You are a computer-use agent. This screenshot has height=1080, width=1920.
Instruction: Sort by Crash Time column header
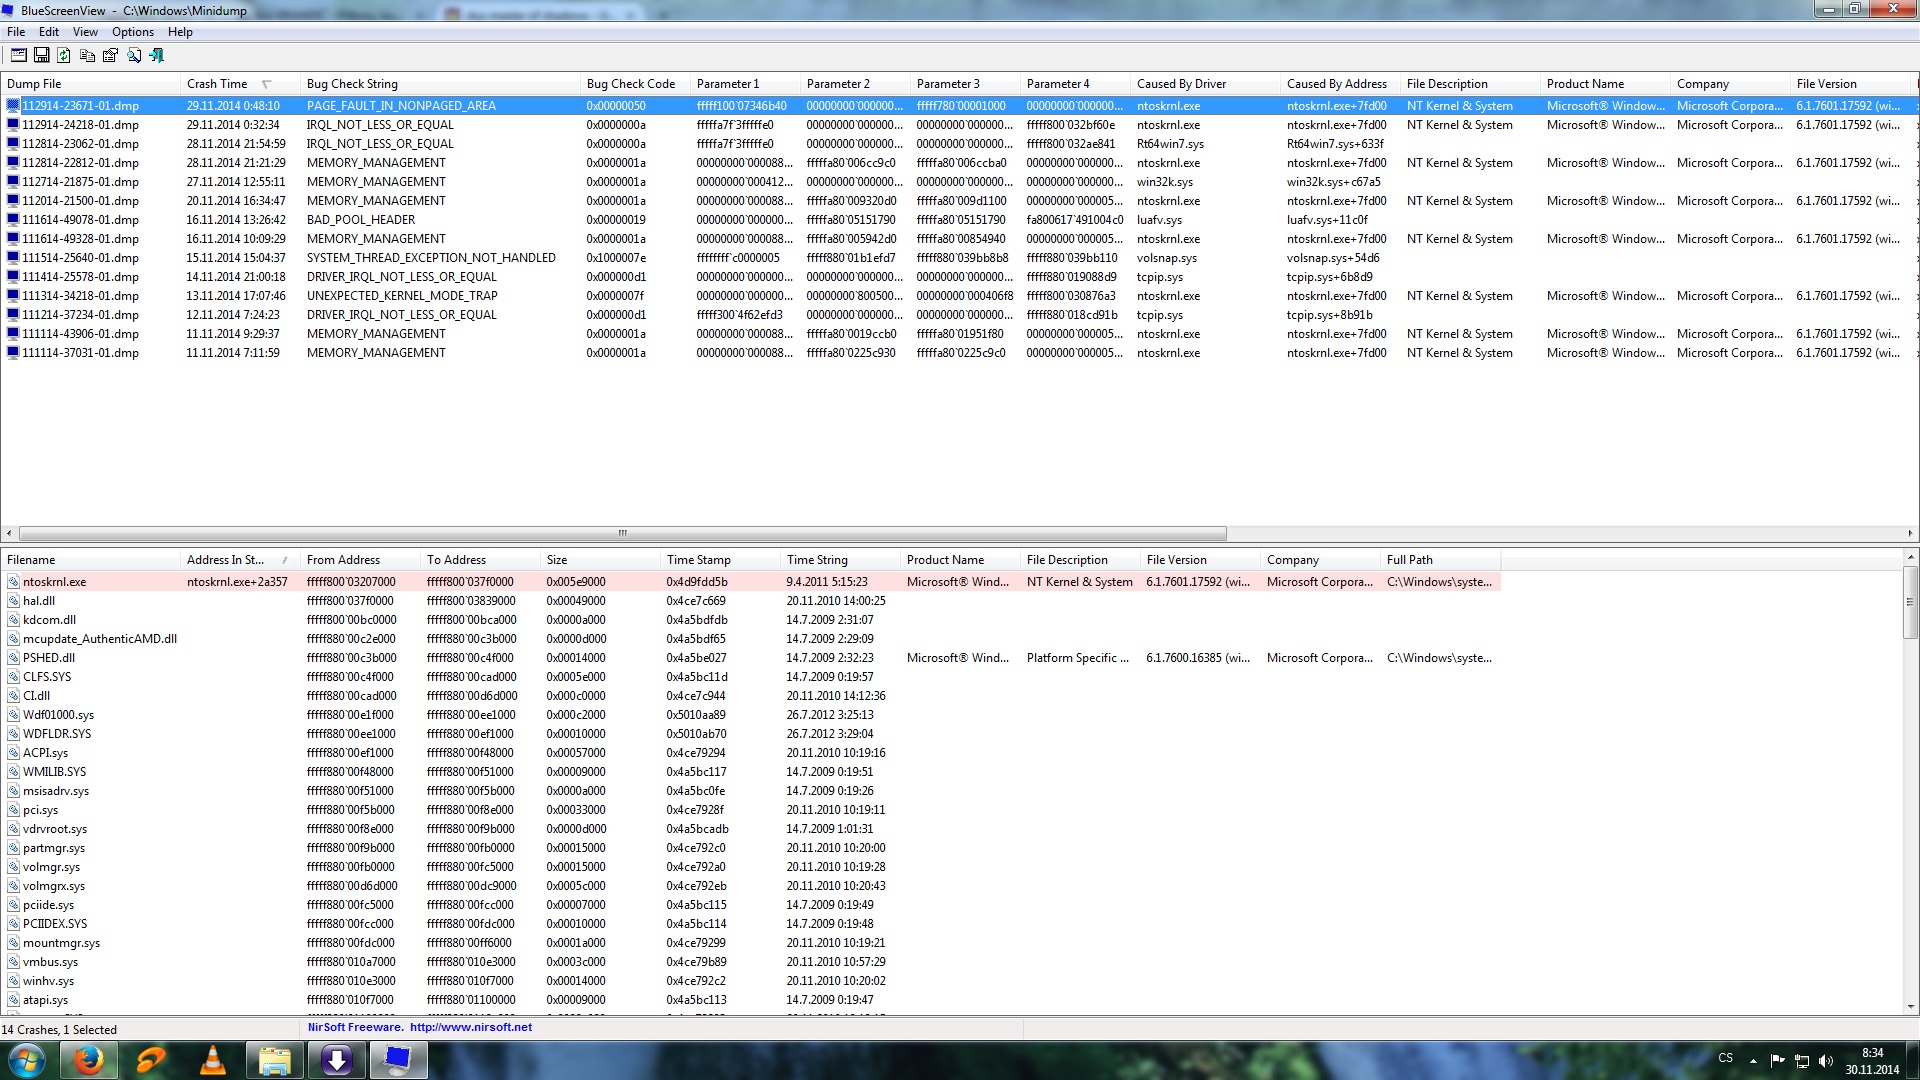[x=217, y=84]
